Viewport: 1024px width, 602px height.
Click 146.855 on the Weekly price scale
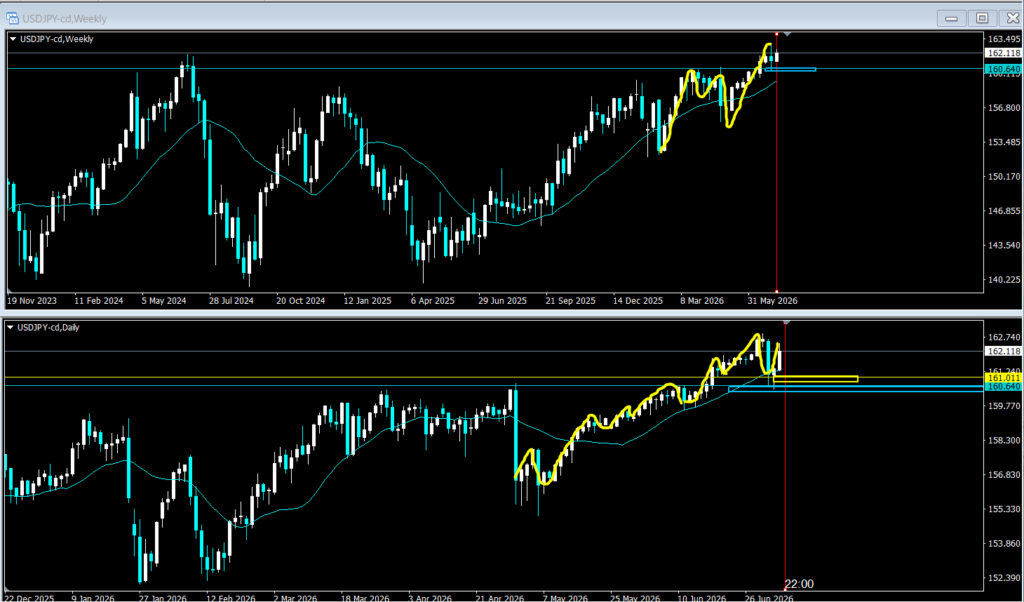[1004, 211]
